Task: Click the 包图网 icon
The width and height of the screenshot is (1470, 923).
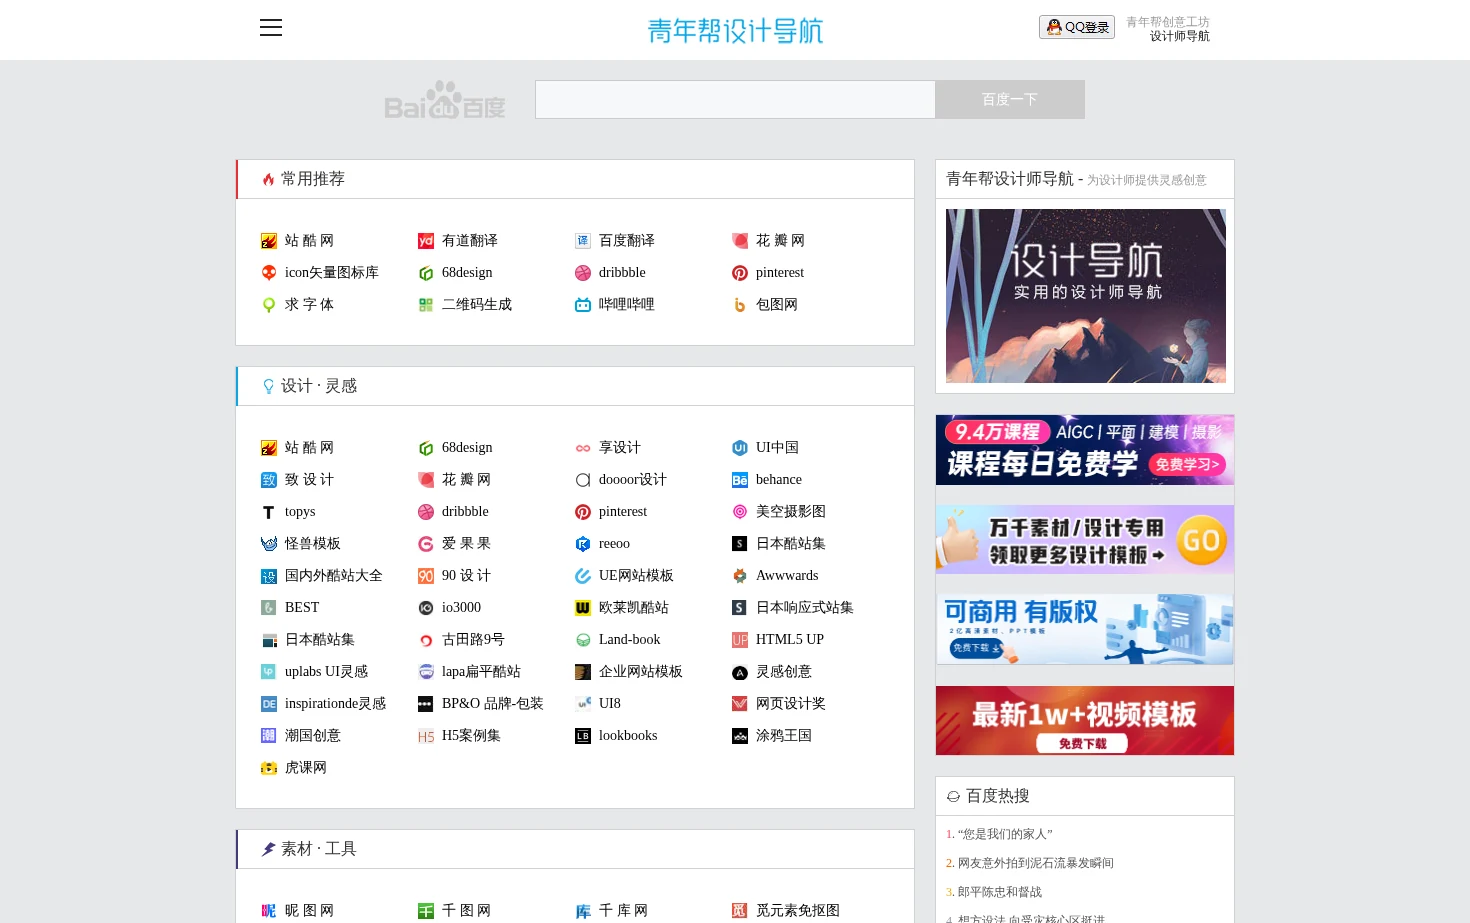Action: pyautogui.click(x=740, y=305)
